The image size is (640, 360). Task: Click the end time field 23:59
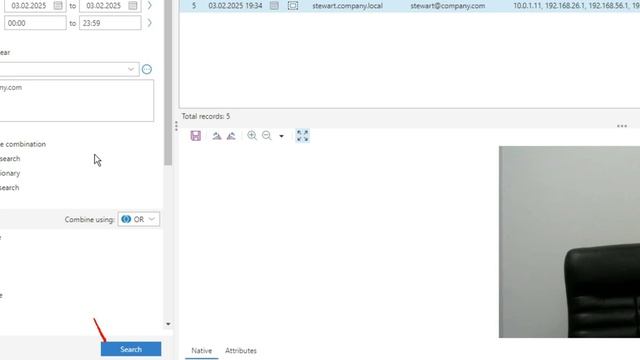[110, 23]
